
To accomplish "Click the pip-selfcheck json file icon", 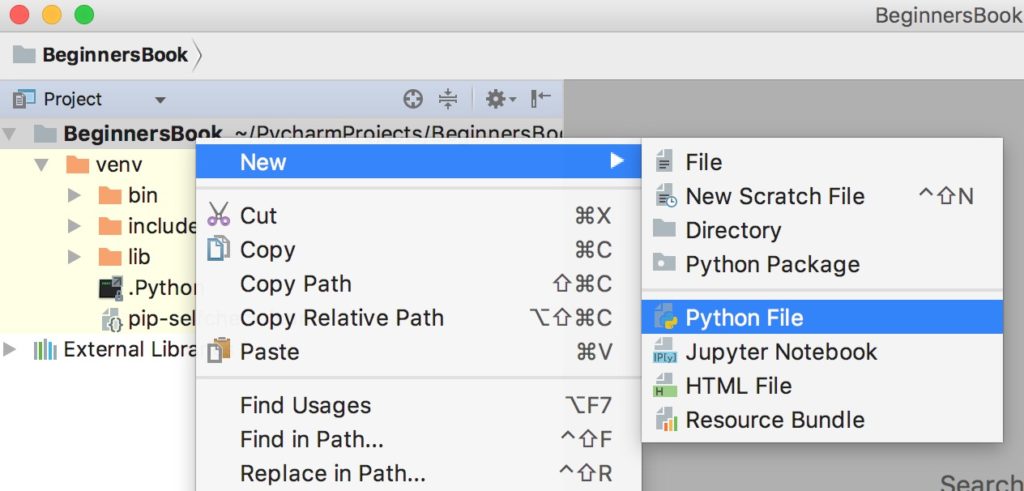I will point(112,319).
